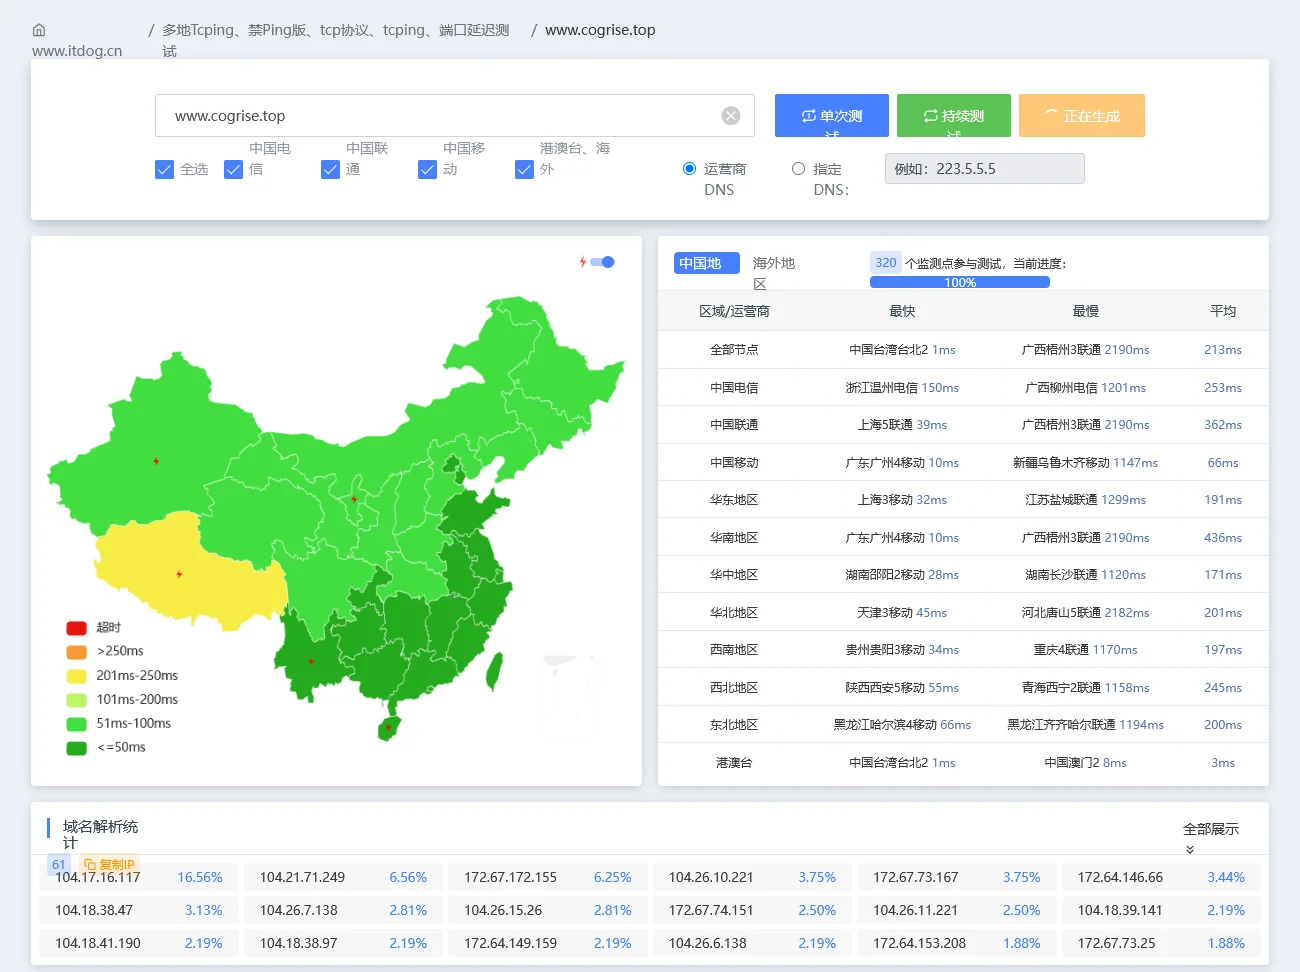
Task: Uncheck the 中国移动 checkbox
Action: click(x=427, y=169)
